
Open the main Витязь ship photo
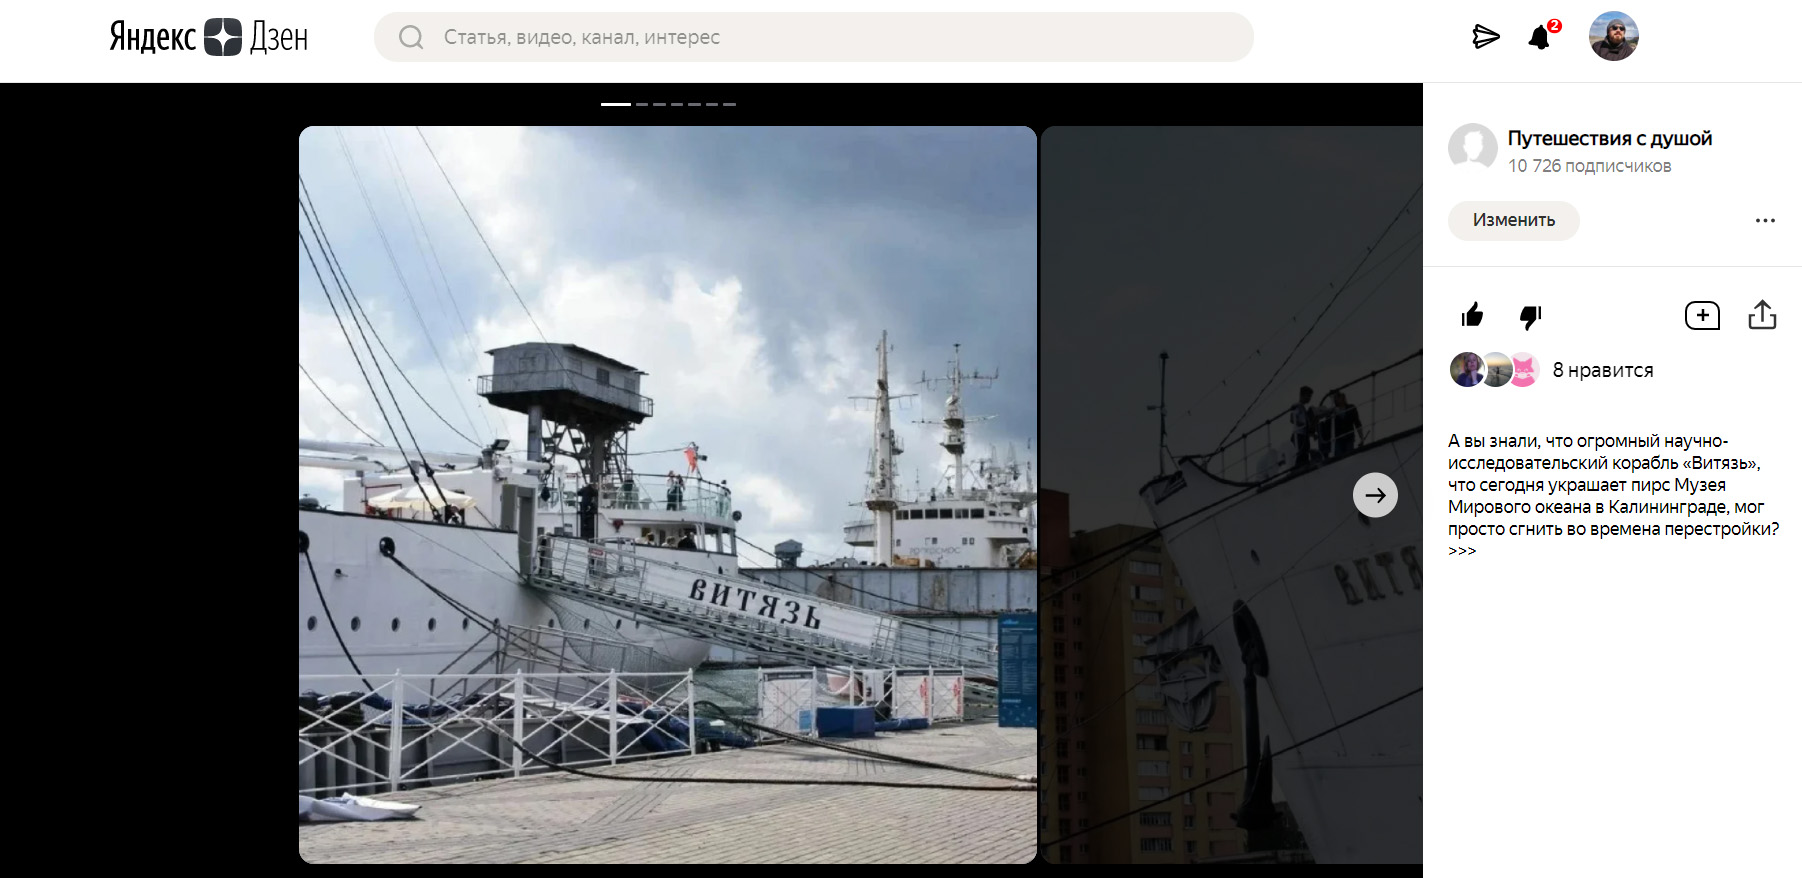pyautogui.click(x=668, y=495)
